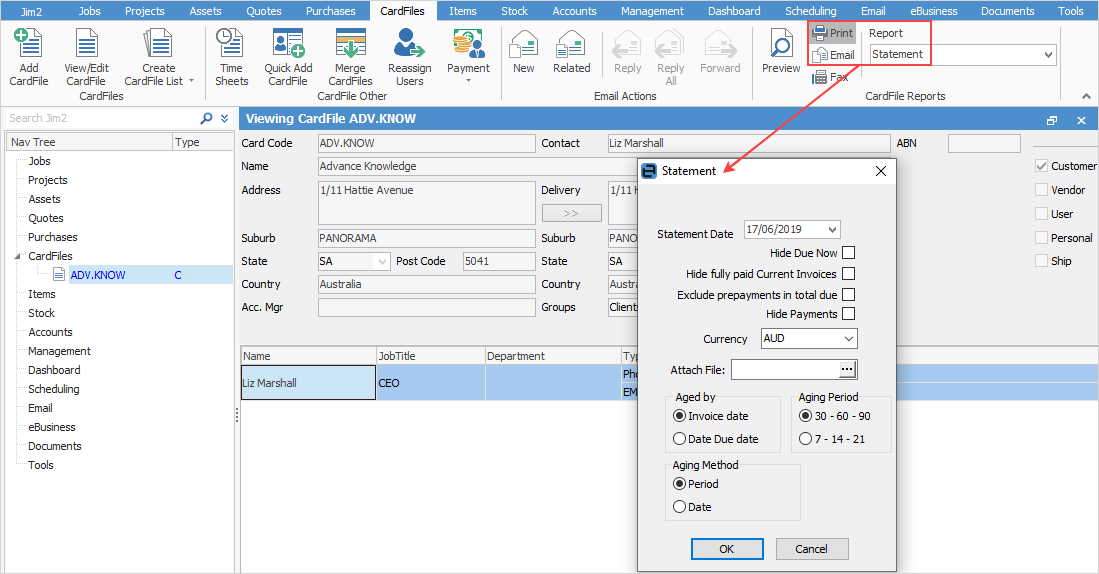Select ADV.KNOW in the Nav Tree
Image resolution: width=1099 pixels, height=574 pixels.
click(x=98, y=275)
